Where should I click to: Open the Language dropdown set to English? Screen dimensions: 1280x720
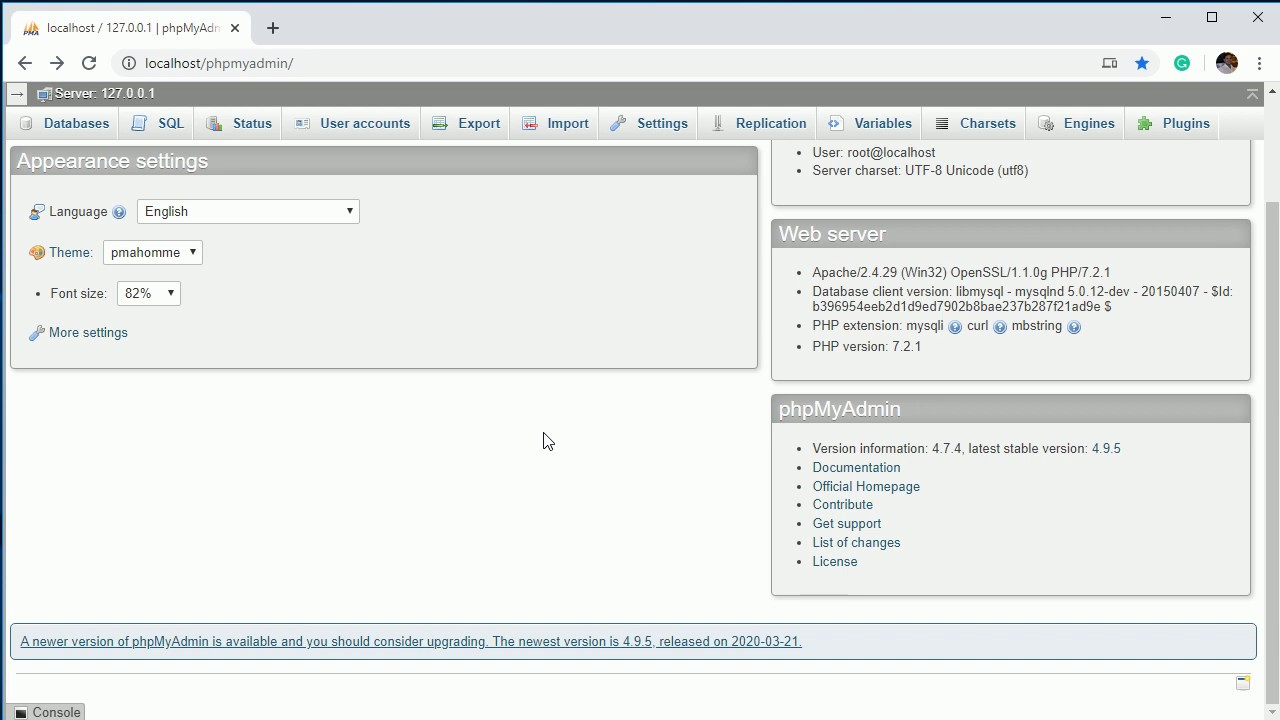(x=248, y=211)
